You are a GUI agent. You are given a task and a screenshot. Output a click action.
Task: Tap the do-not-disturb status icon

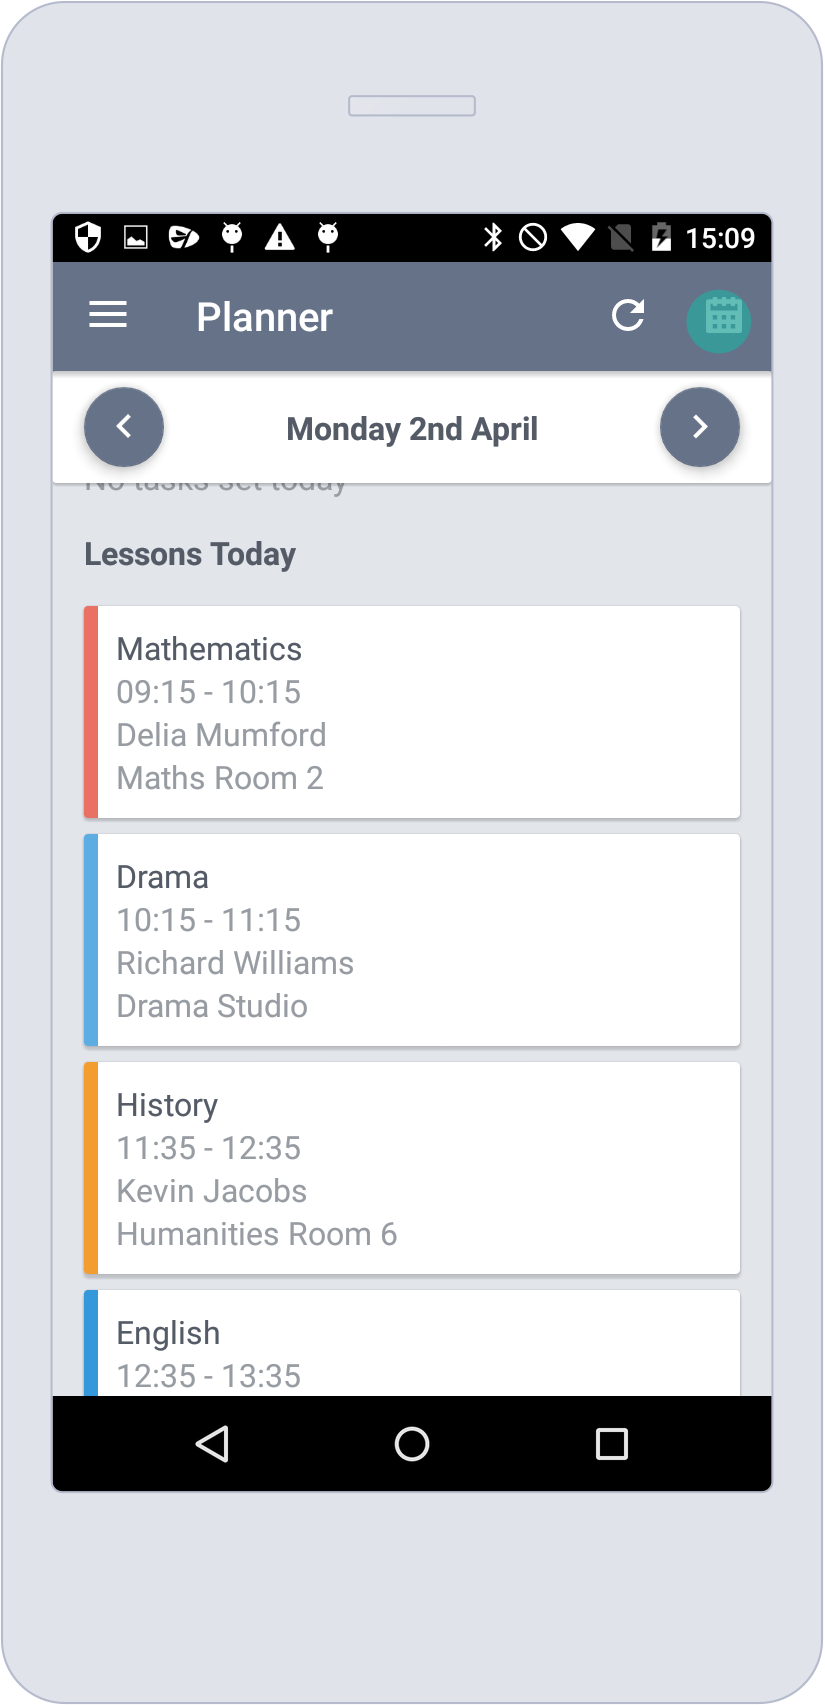coord(533,237)
